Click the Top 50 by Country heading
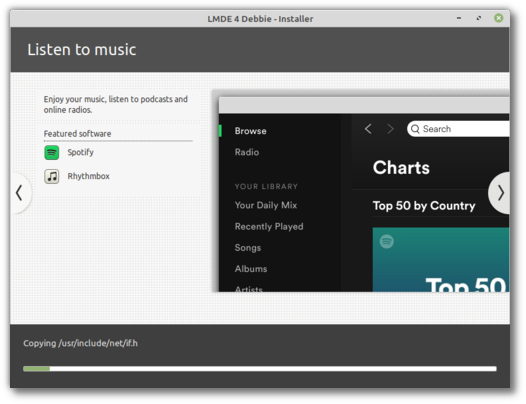This screenshot has height=404, width=526. [x=424, y=206]
